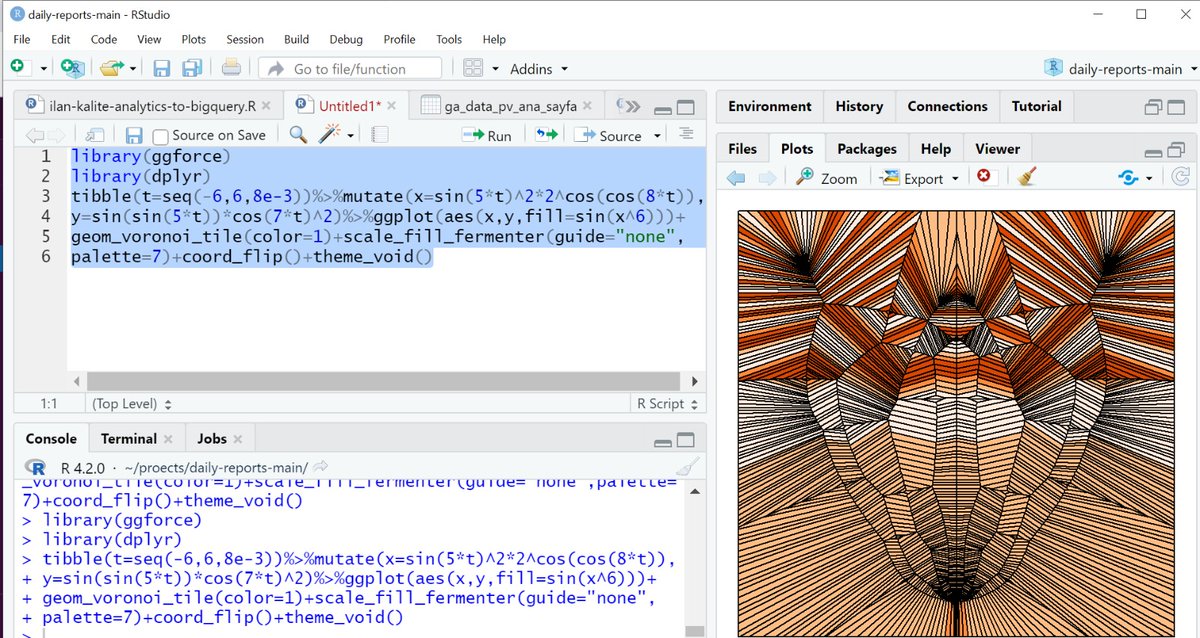Click the Compile Report notebook icon
This screenshot has width=1200, height=638.
(379, 135)
